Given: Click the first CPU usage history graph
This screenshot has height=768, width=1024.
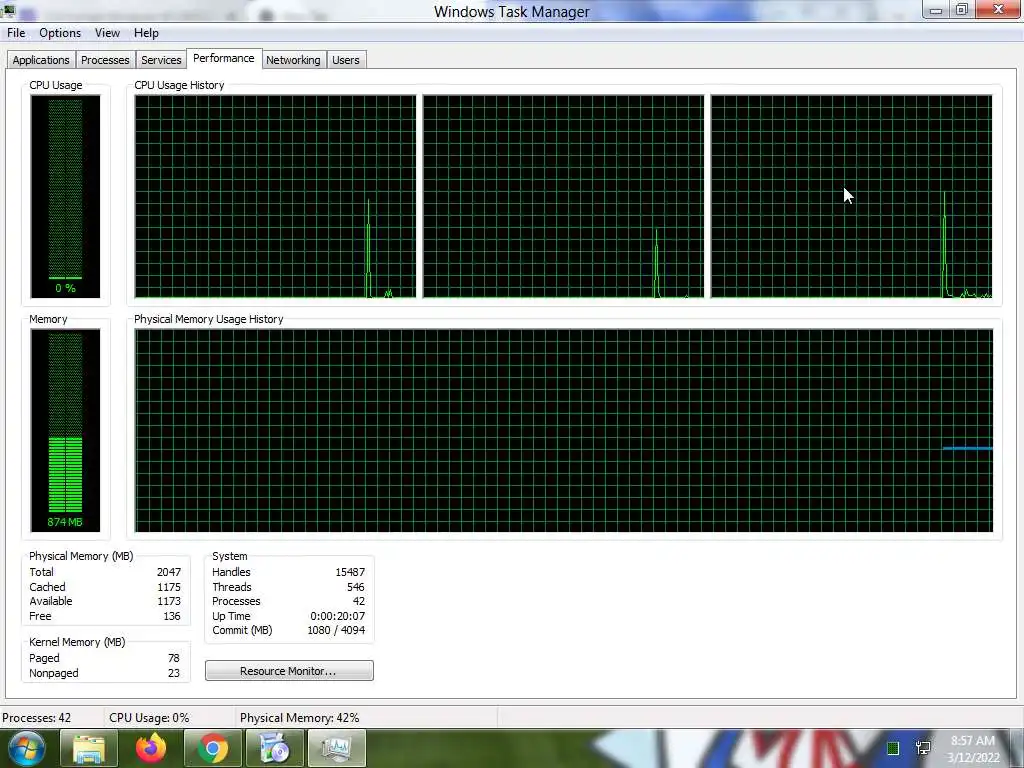Looking at the screenshot, I should tap(275, 197).
